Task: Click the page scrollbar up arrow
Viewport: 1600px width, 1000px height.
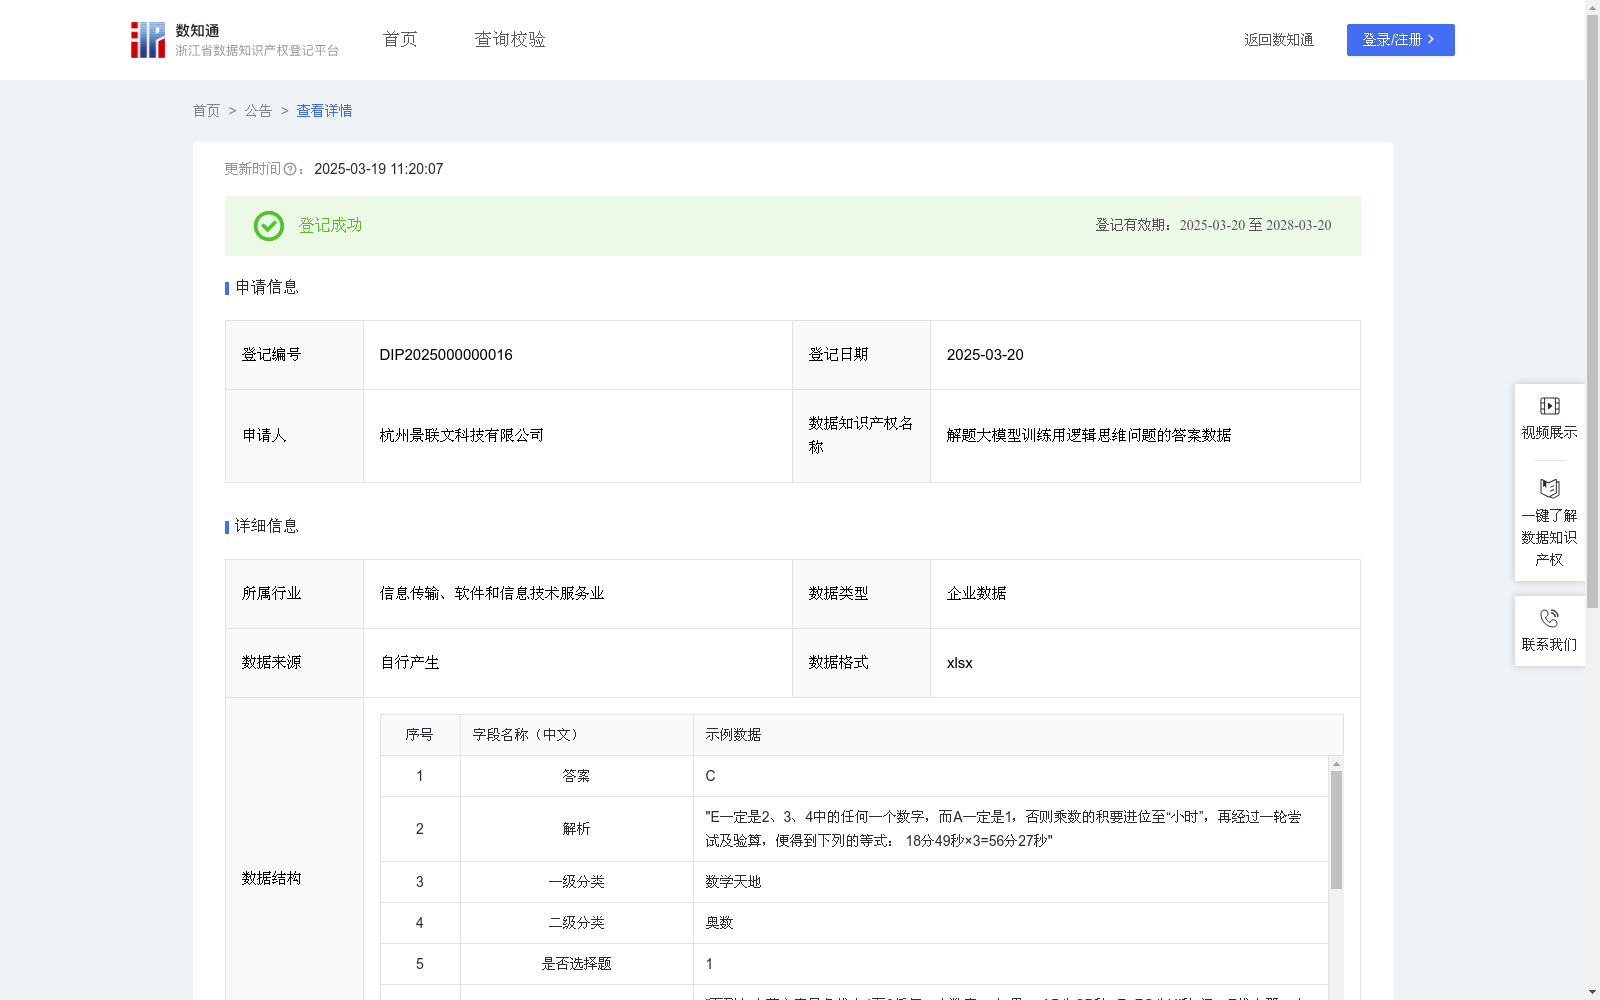Action: (1592, 7)
